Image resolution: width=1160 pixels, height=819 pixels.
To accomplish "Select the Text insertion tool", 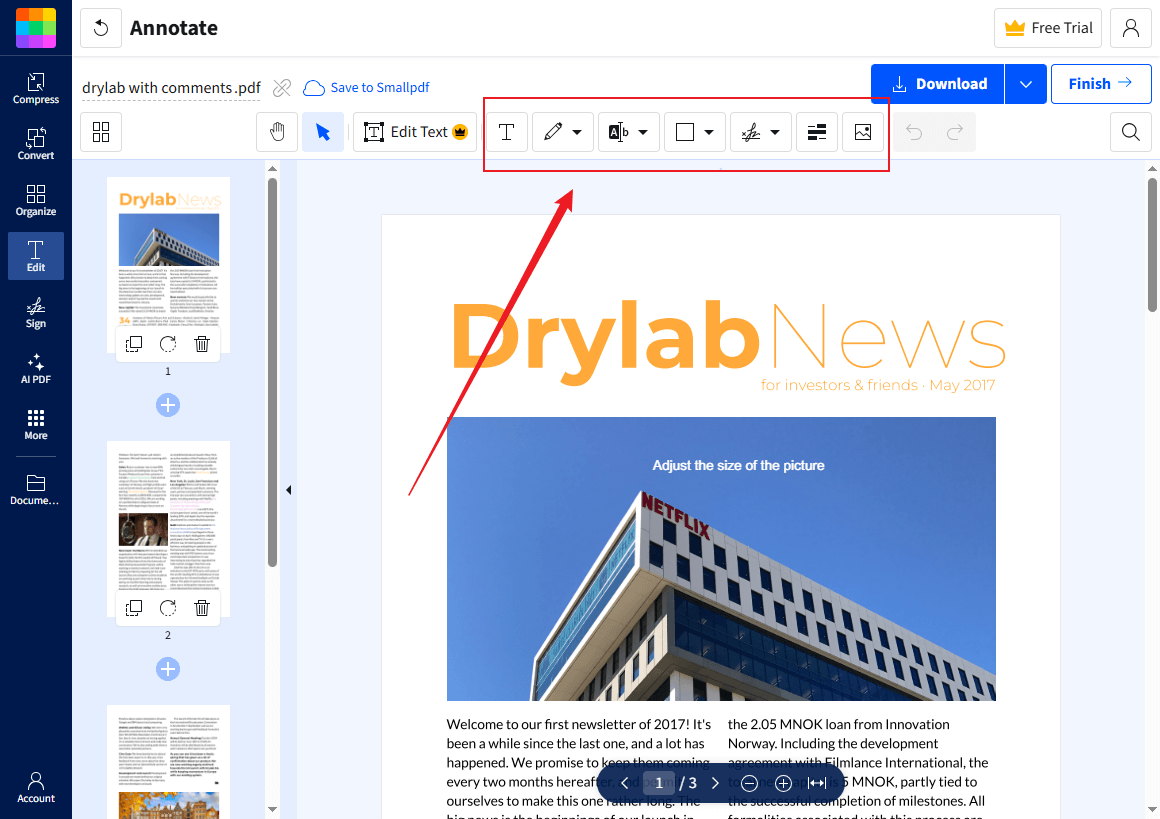I will (x=507, y=131).
